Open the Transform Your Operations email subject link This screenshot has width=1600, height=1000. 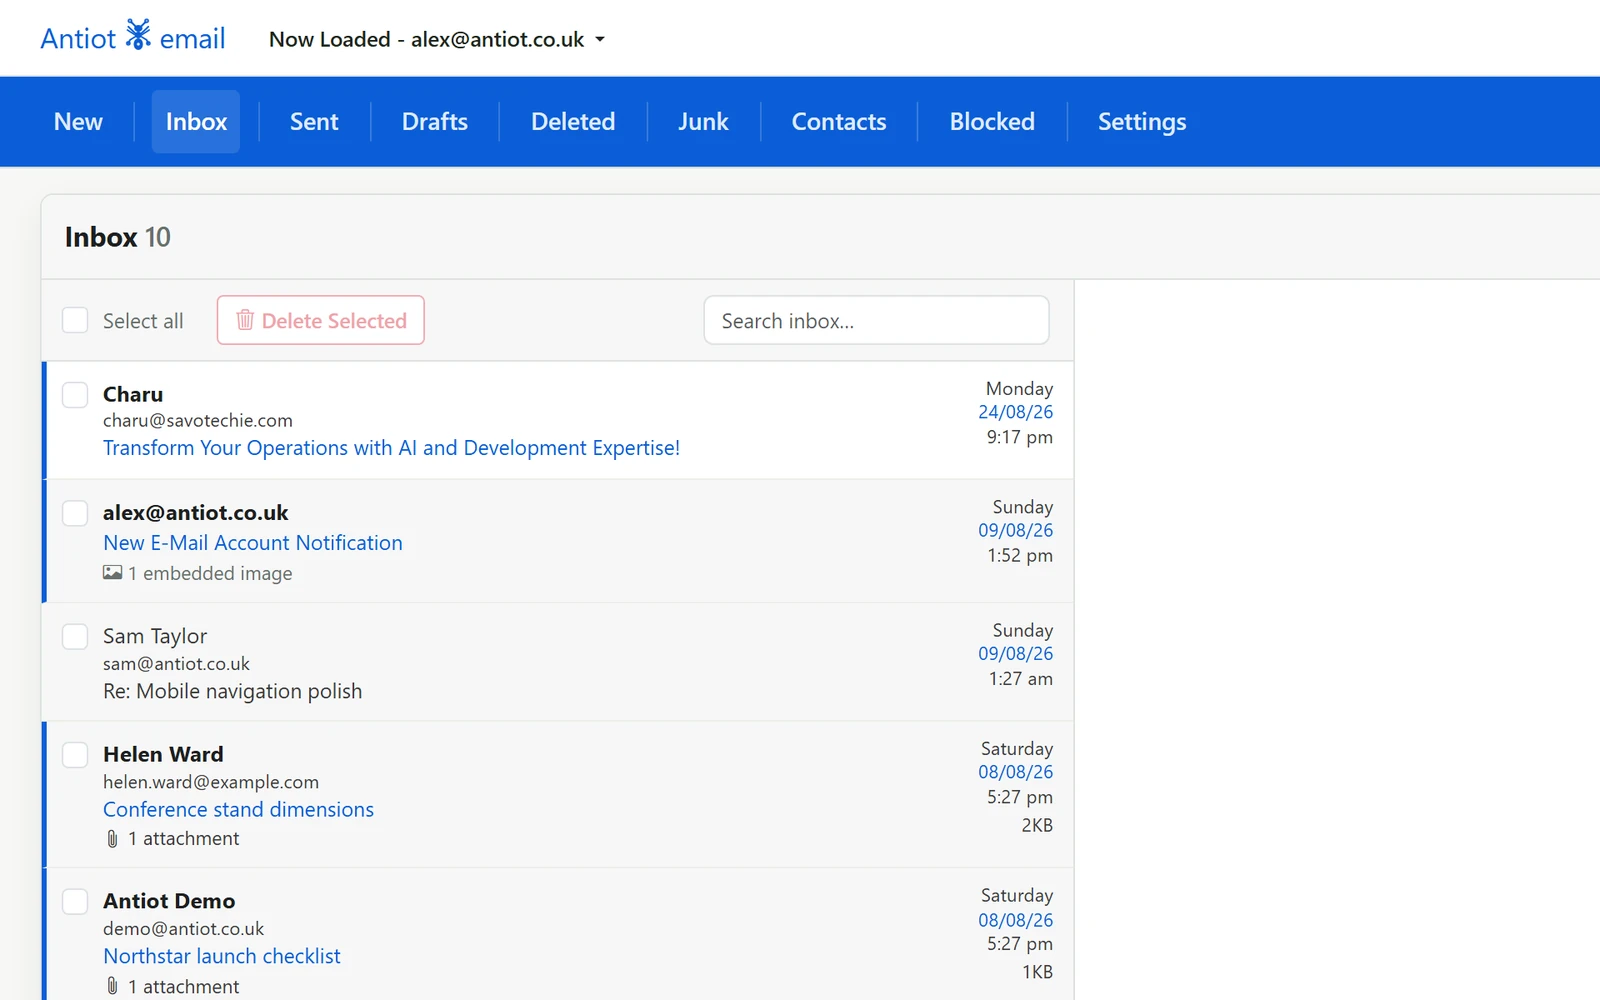coord(391,448)
